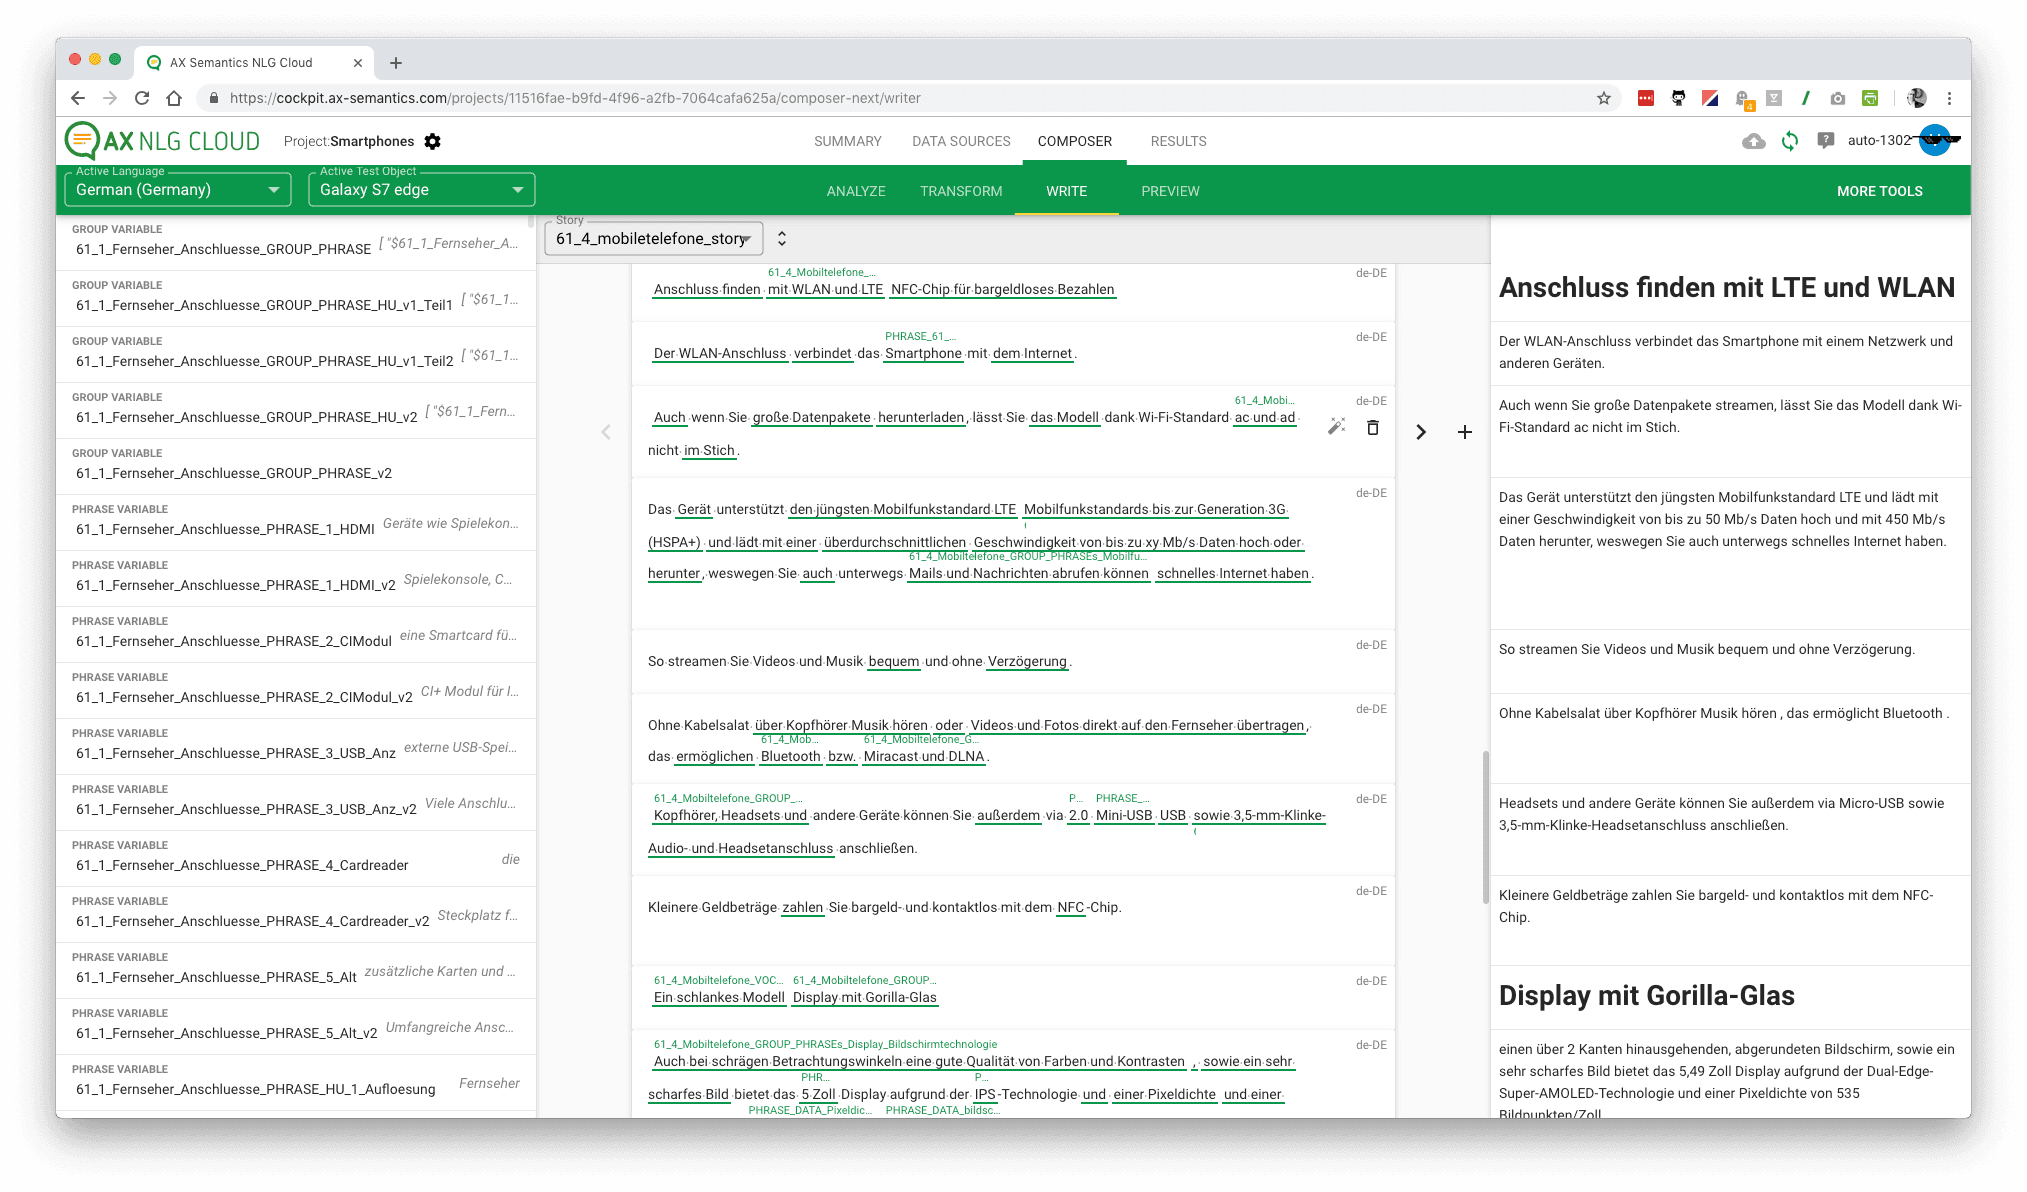Screen dimensions: 2027x1192
Task: Click the magic wand icon on the sentence
Action: [1336, 427]
